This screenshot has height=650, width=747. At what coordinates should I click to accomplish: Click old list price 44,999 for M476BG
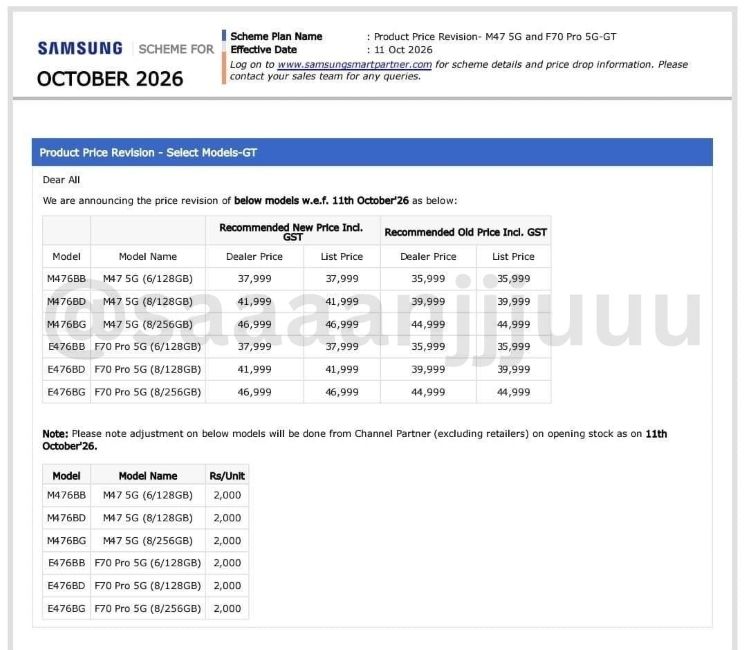pos(513,324)
